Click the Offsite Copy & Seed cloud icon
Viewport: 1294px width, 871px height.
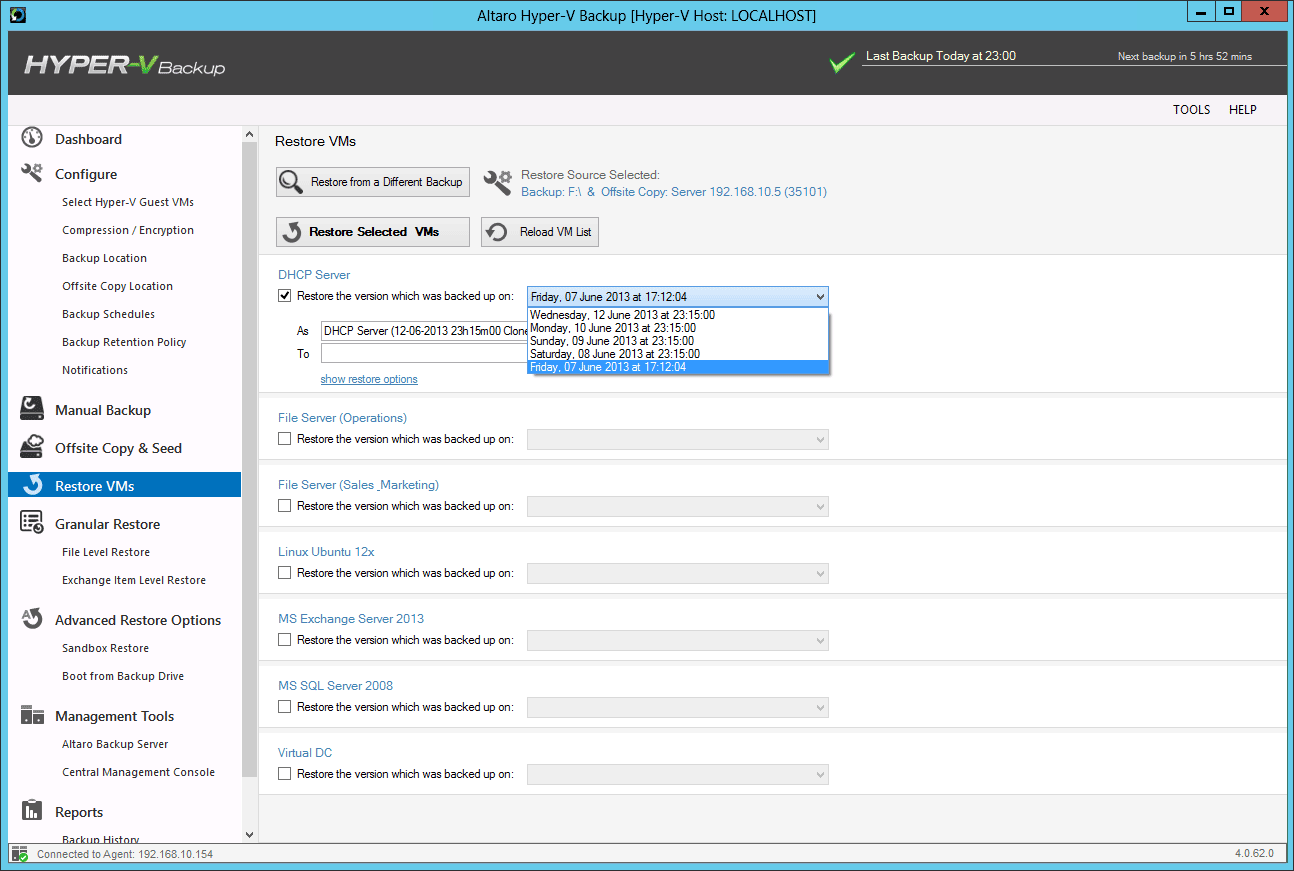coord(32,447)
